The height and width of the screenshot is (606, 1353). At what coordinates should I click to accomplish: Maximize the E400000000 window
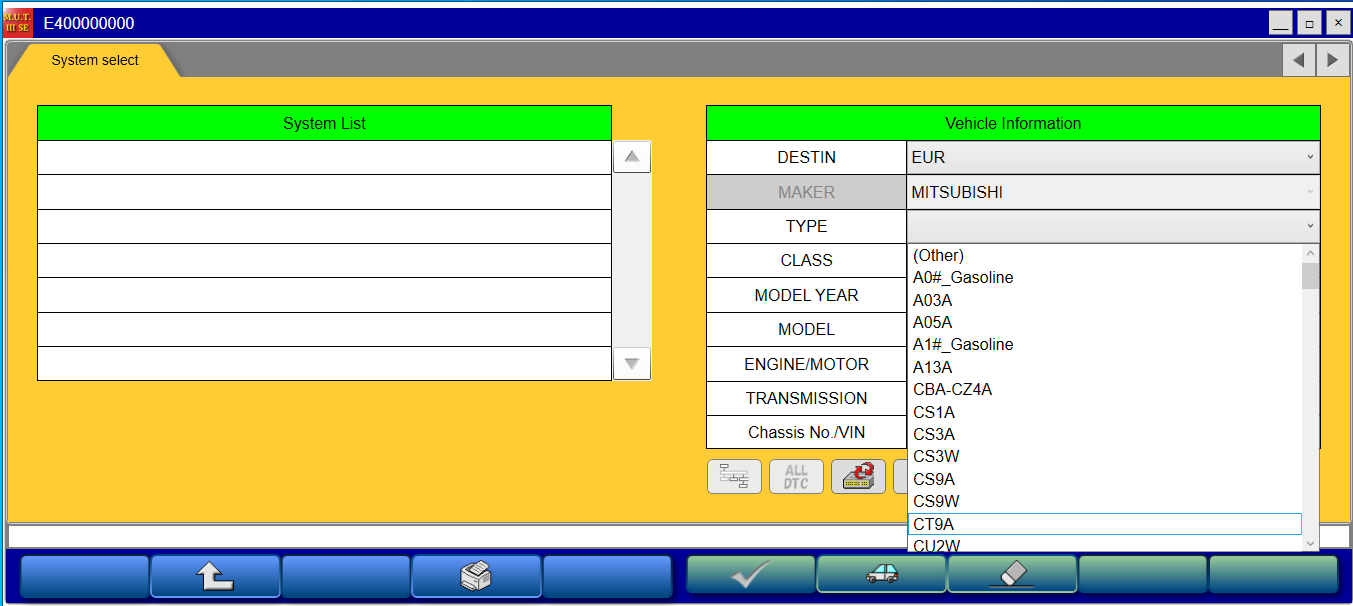(1309, 23)
